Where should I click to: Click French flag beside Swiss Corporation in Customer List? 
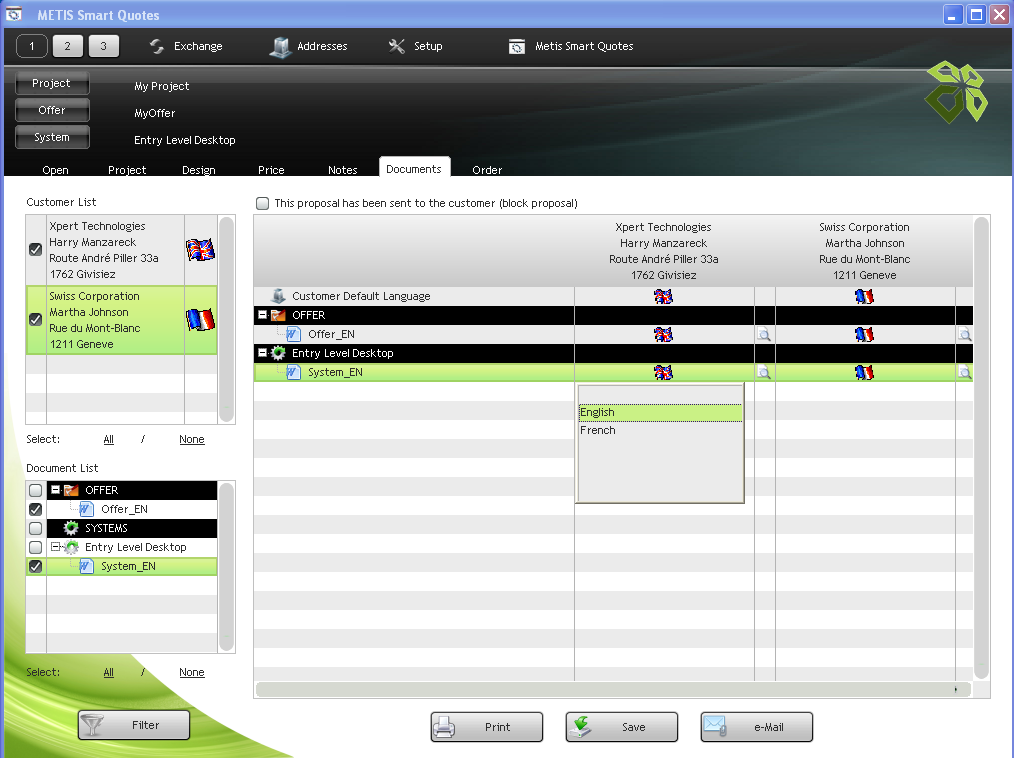(200, 319)
